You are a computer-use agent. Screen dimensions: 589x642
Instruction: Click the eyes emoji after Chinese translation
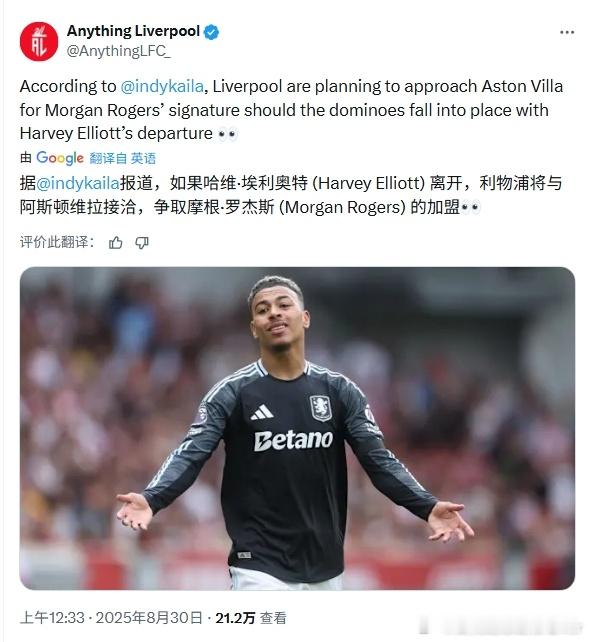[x=470, y=208]
